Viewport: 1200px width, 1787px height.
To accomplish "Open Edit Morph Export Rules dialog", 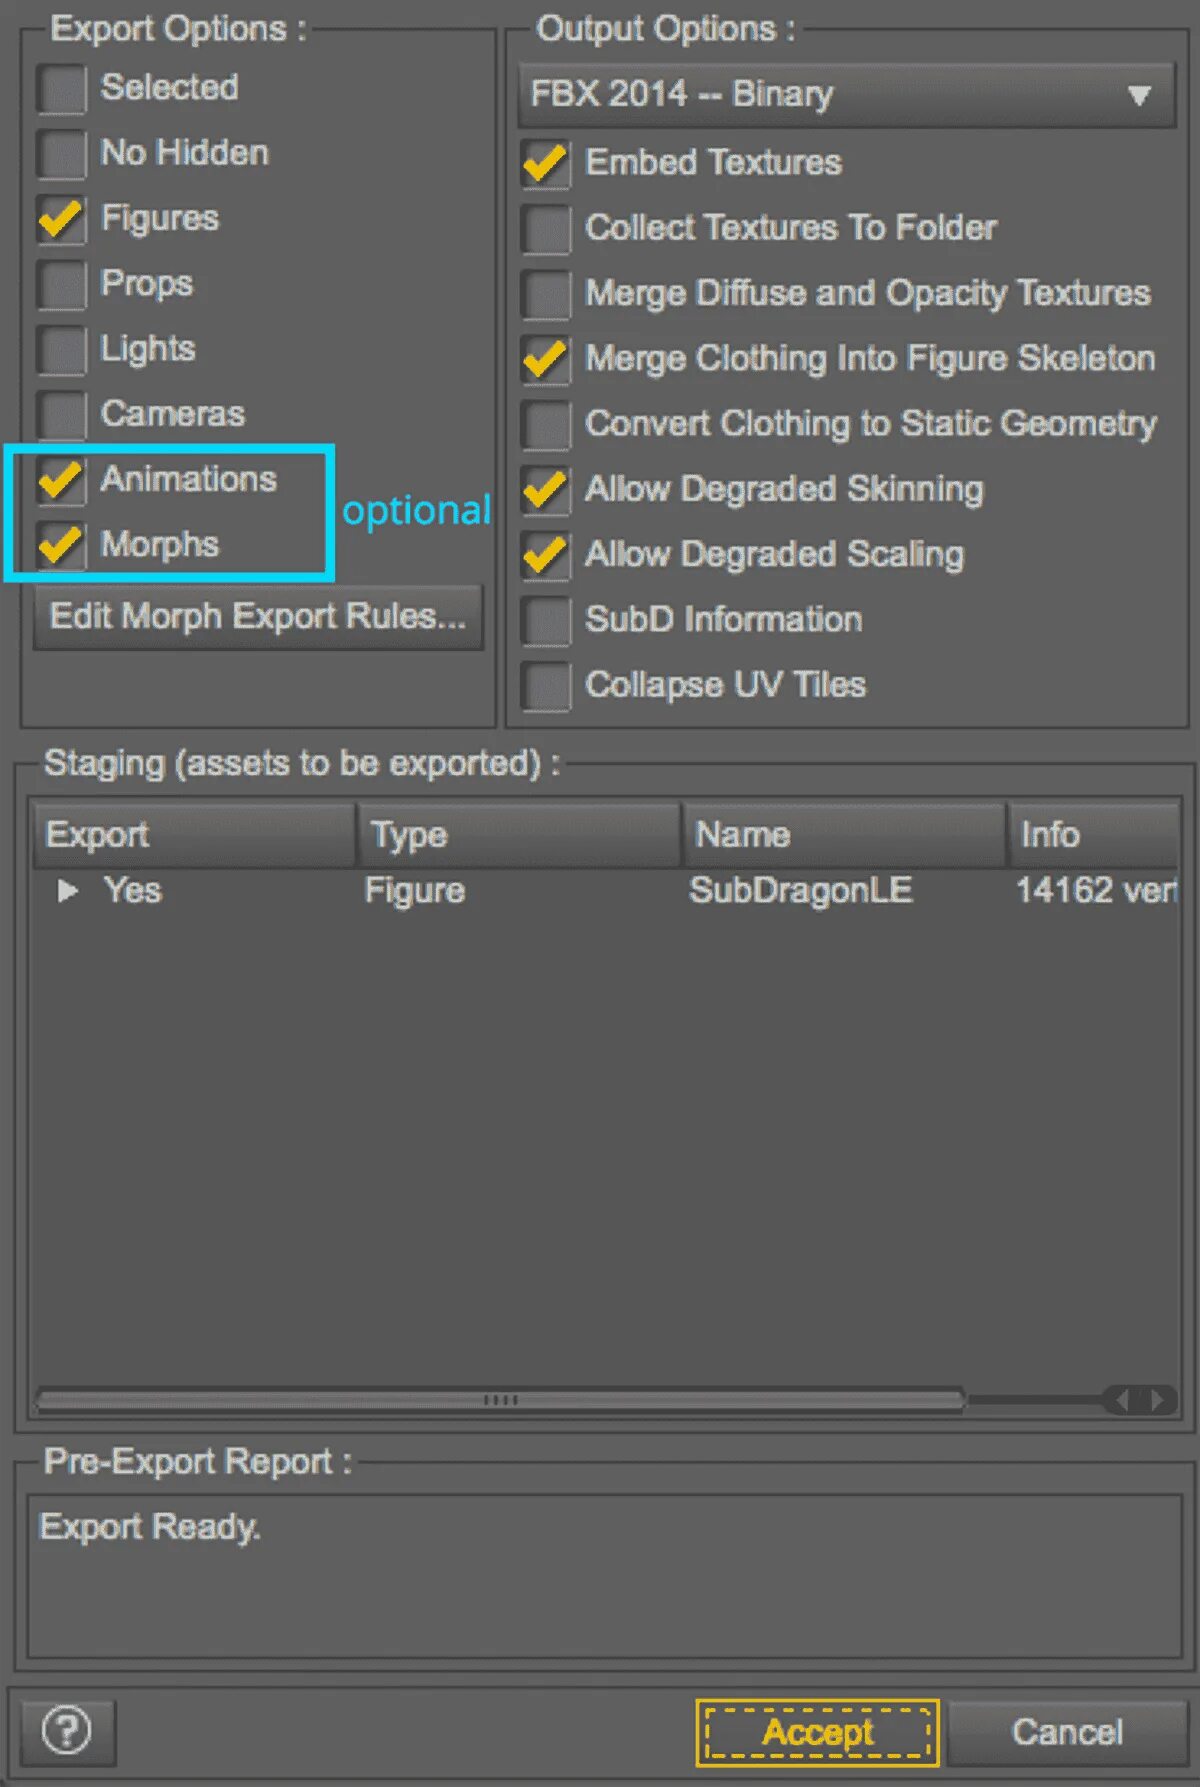I will point(258,617).
